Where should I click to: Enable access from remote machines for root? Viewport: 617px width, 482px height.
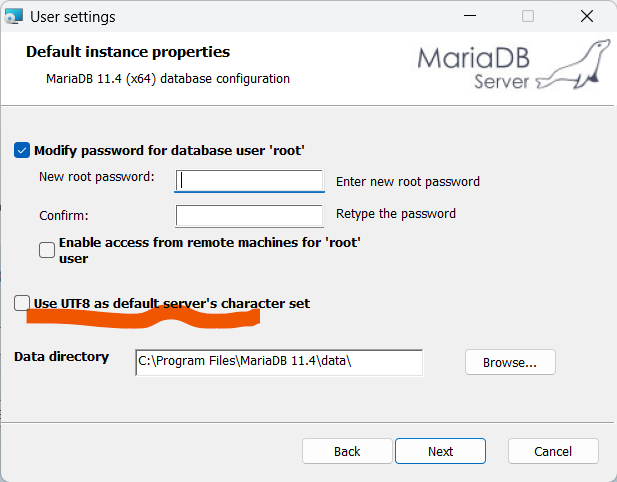[47, 250]
